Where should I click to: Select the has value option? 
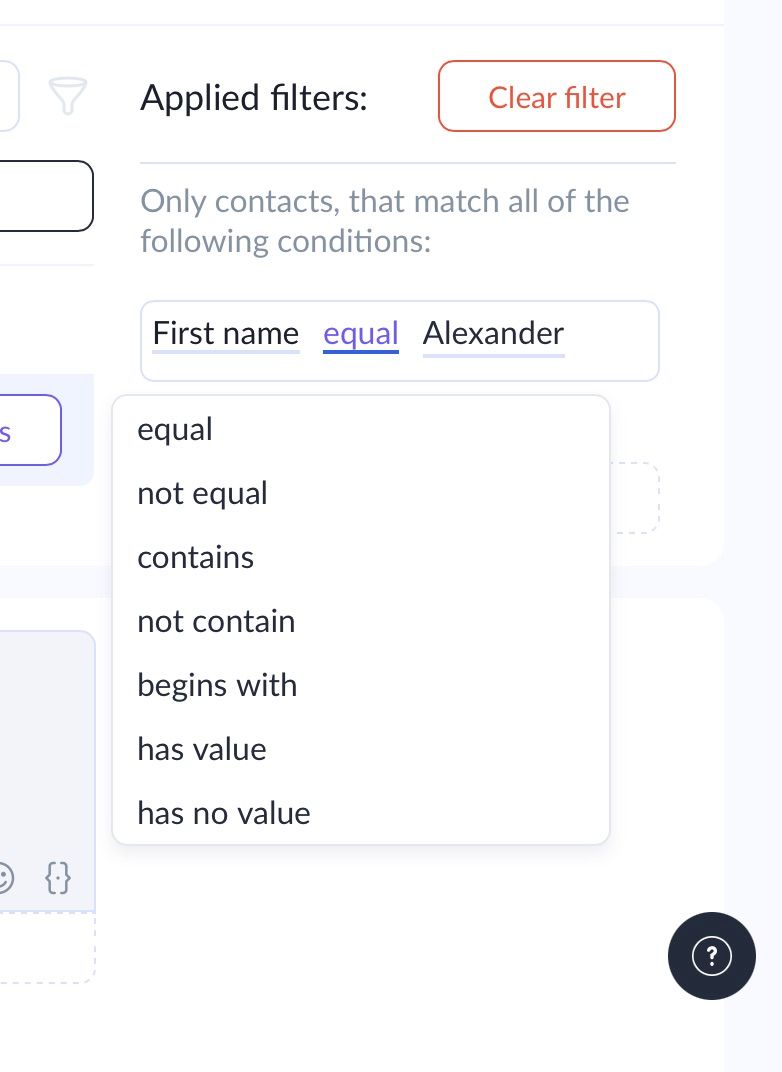pos(202,750)
